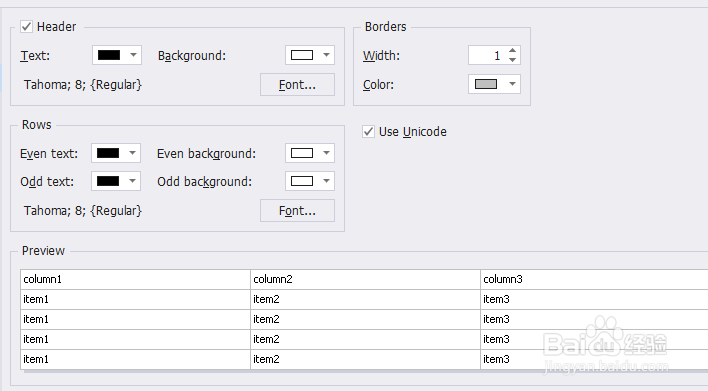Click the column1 header cell in Preview
This screenshot has width=708, height=391.
[135, 279]
